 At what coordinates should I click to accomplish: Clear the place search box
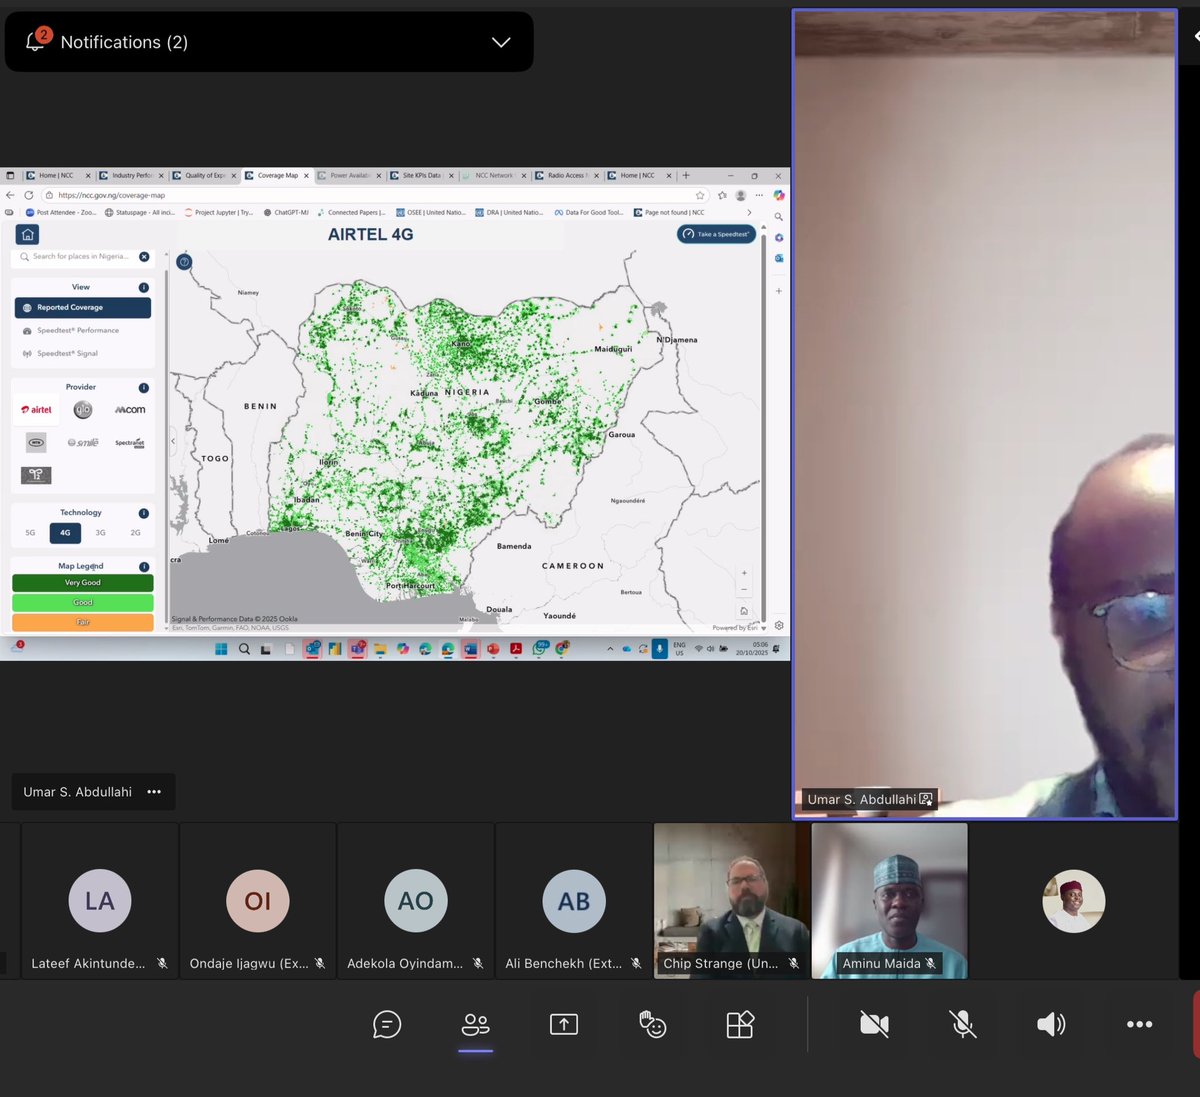click(x=144, y=257)
